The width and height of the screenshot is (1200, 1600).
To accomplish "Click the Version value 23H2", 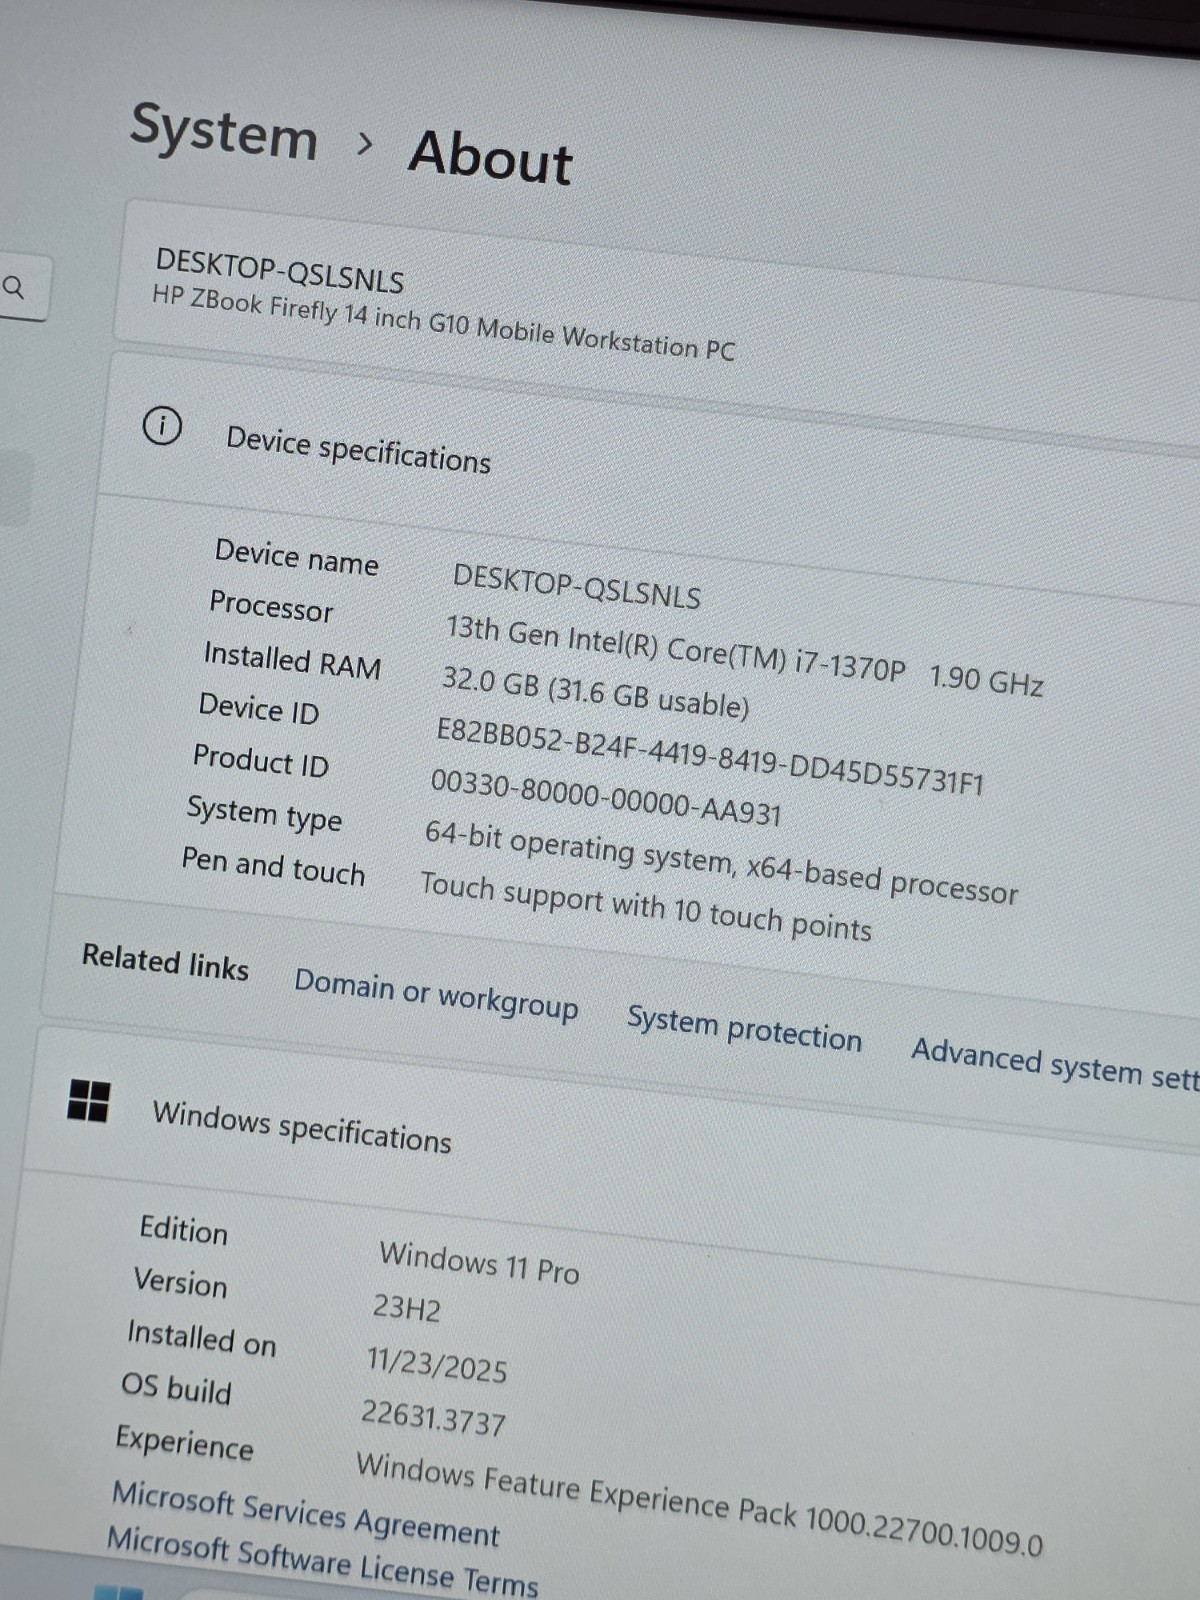I will (x=406, y=1307).
